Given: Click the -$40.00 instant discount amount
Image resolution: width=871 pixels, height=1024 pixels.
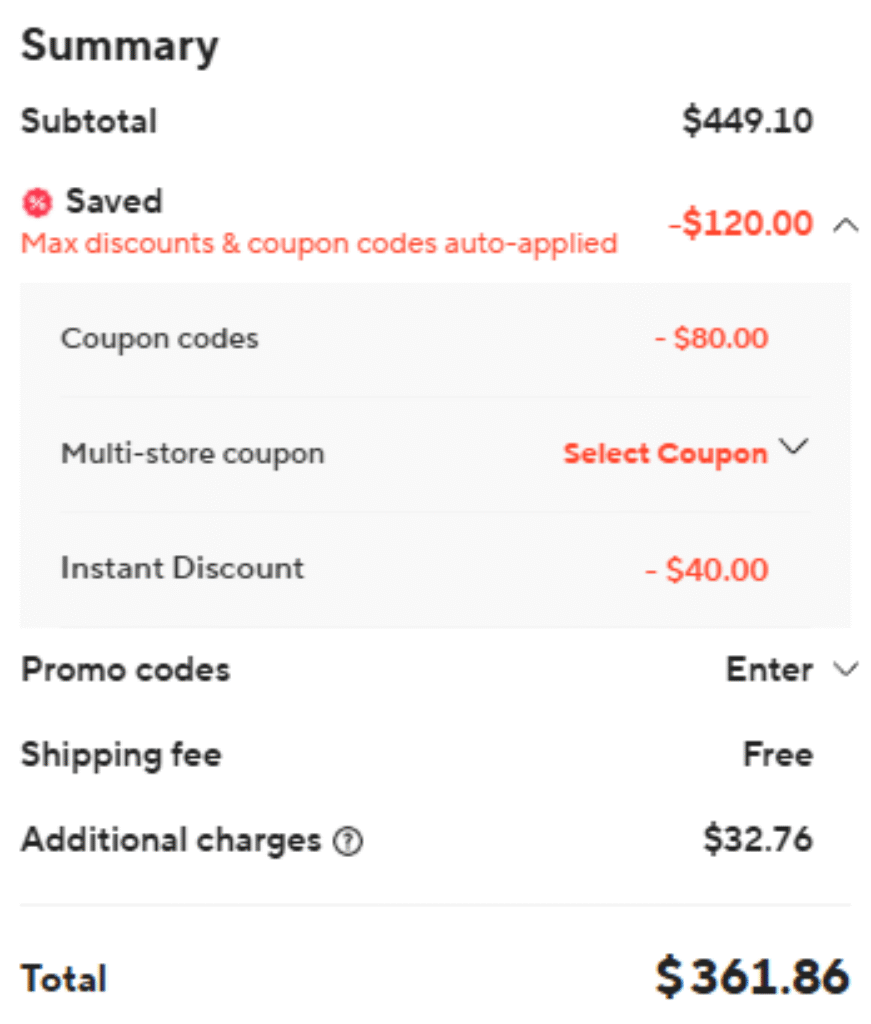Looking at the screenshot, I should (707, 570).
